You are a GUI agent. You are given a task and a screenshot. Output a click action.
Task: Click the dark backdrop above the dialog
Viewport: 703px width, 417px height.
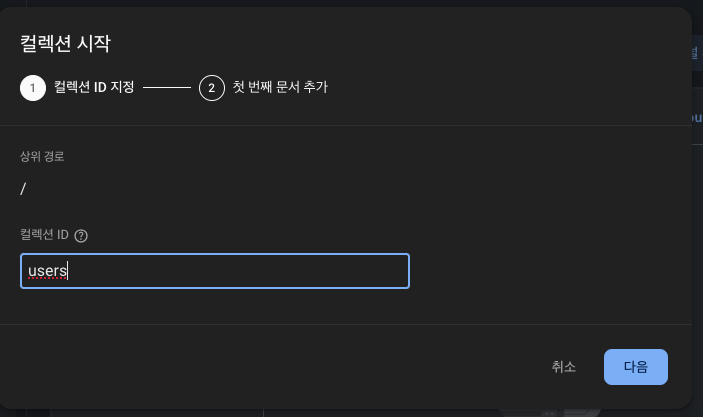[352, 3]
